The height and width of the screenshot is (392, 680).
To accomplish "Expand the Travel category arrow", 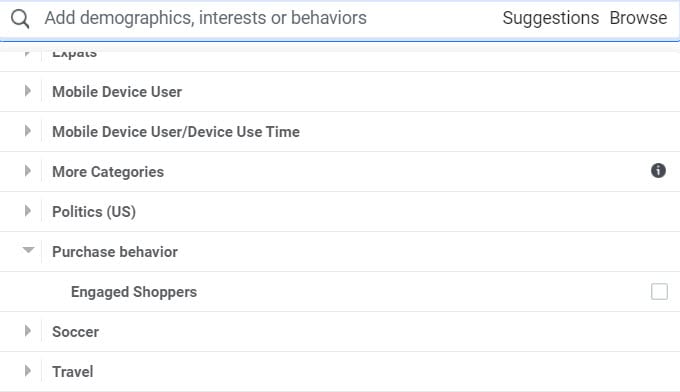I will pyautogui.click(x=28, y=371).
